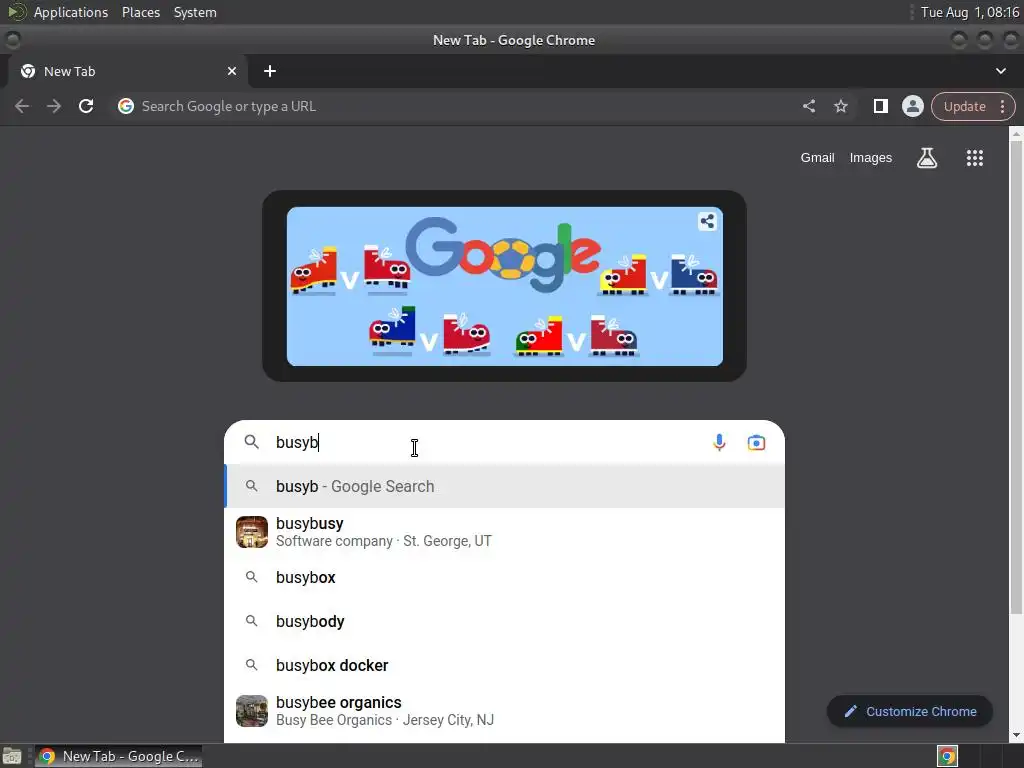Image resolution: width=1024 pixels, height=768 pixels.
Task: Choose the busybody suggestion
Action: pos(504,621)
